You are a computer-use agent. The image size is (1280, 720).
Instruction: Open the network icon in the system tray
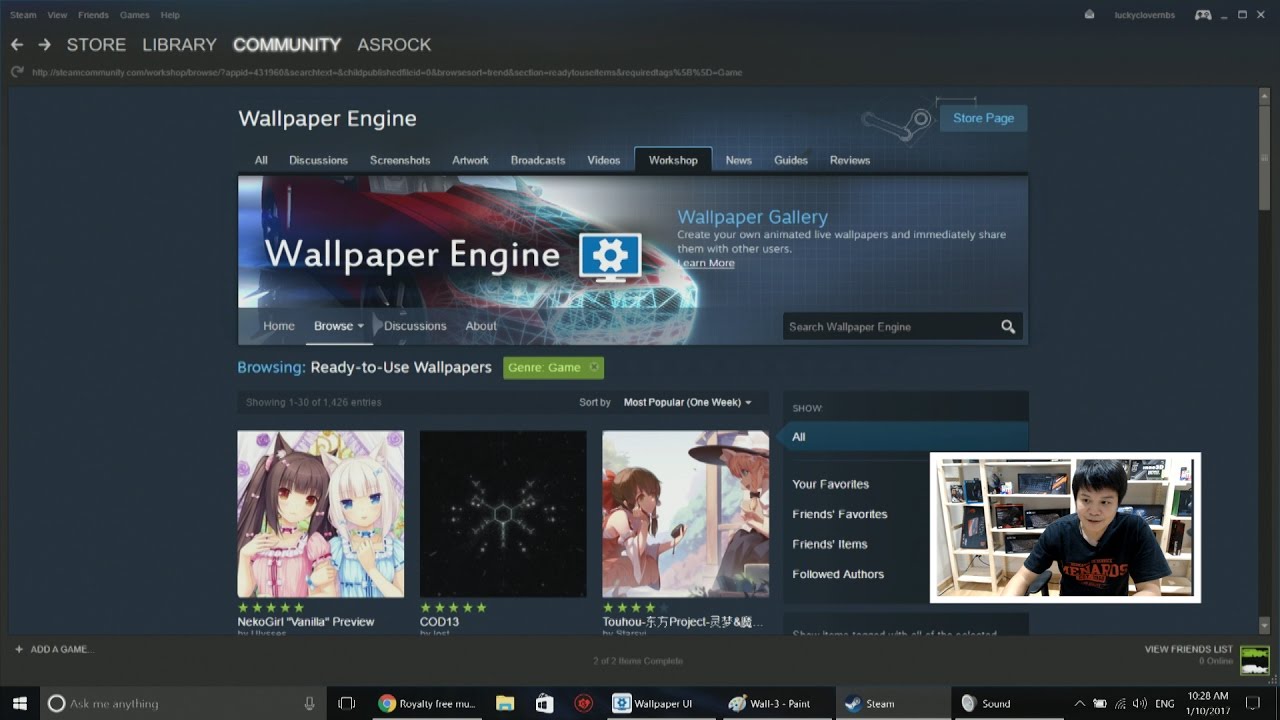coord(1120,703)
